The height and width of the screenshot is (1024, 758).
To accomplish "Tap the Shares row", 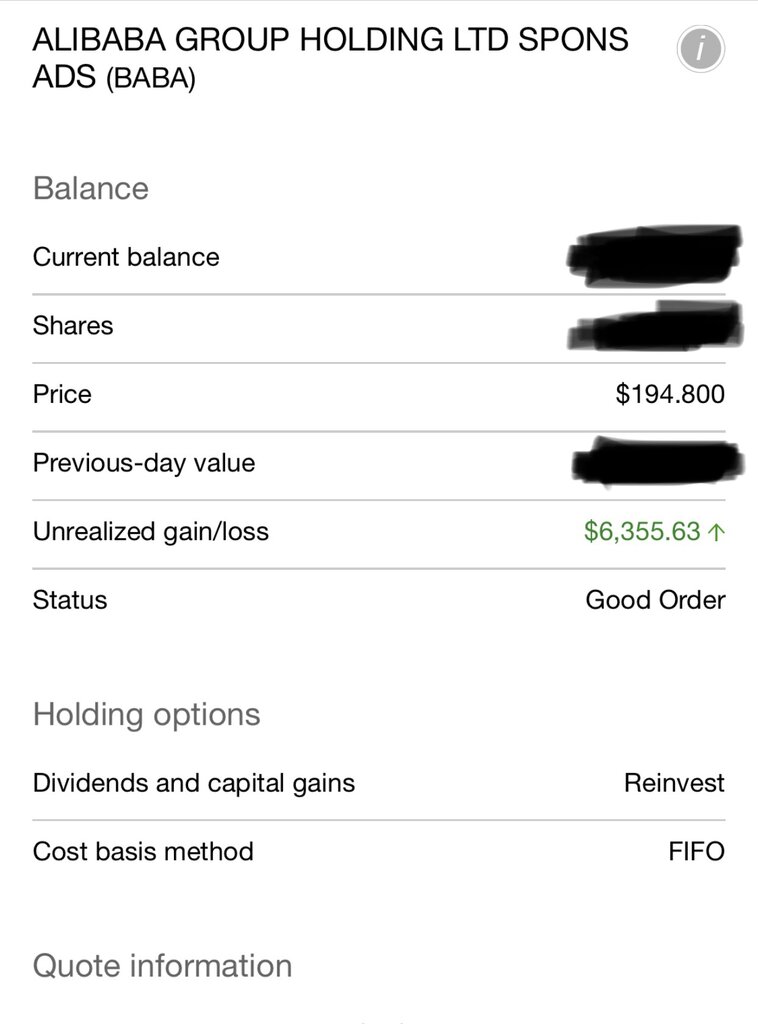I will coord(379,326).
